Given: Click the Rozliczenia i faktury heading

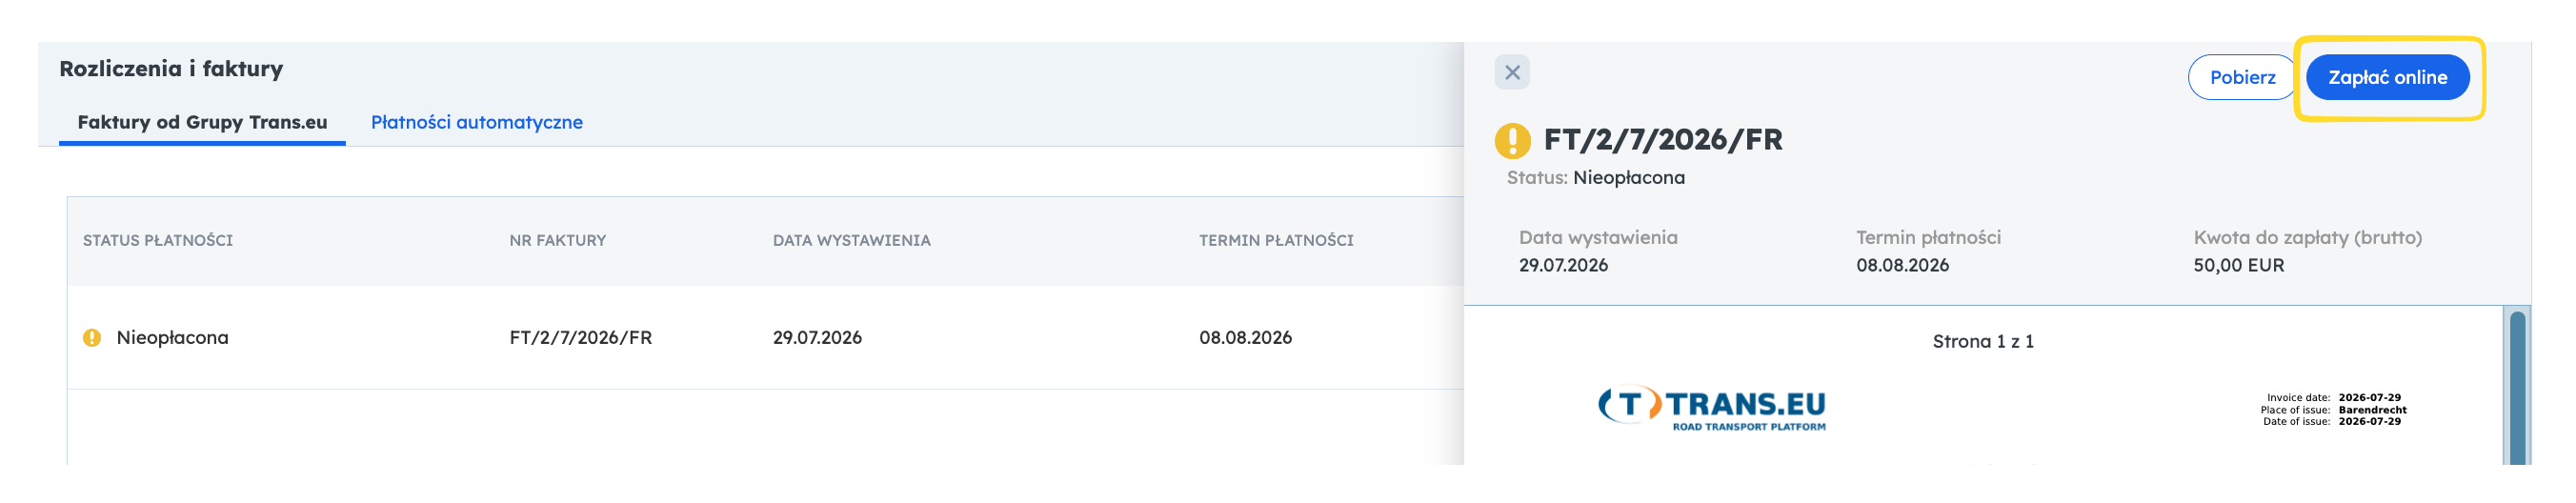Looking at the screenshot, I should (x=171, y=69).
